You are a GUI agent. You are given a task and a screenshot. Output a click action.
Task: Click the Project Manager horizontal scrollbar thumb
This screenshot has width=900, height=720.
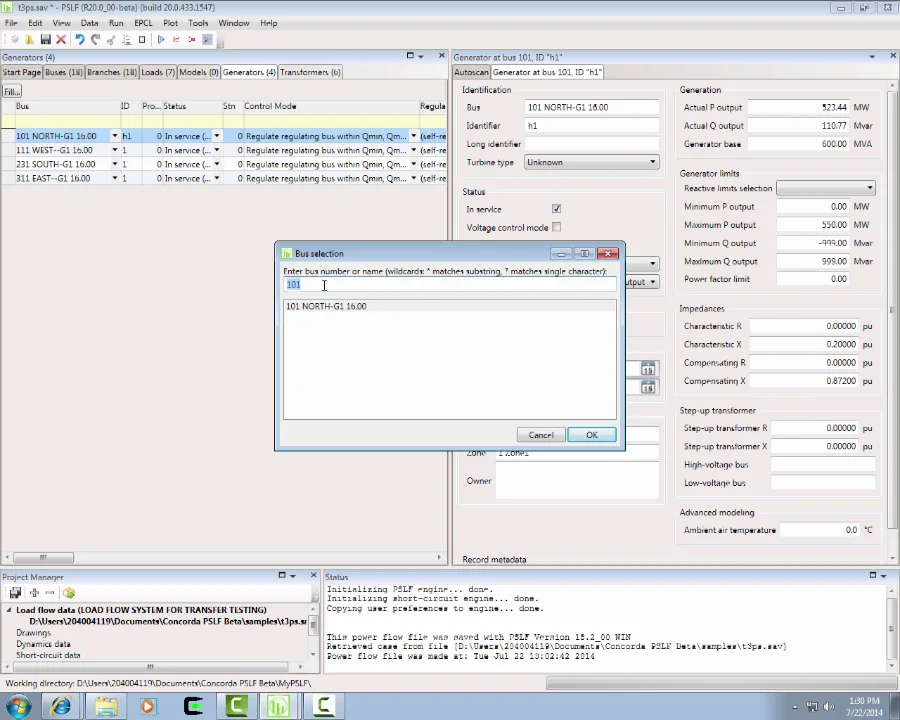150,667
